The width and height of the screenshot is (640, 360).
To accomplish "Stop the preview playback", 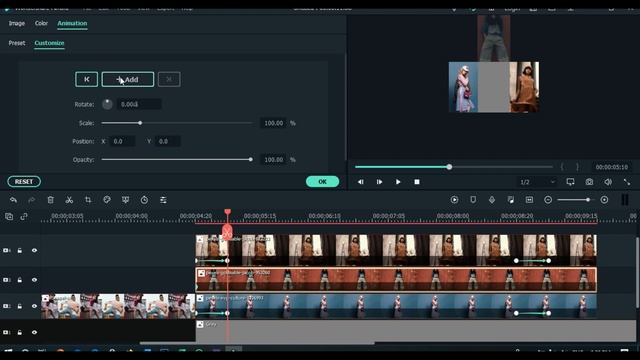I will pyautogui.click(x=417, y=182).
